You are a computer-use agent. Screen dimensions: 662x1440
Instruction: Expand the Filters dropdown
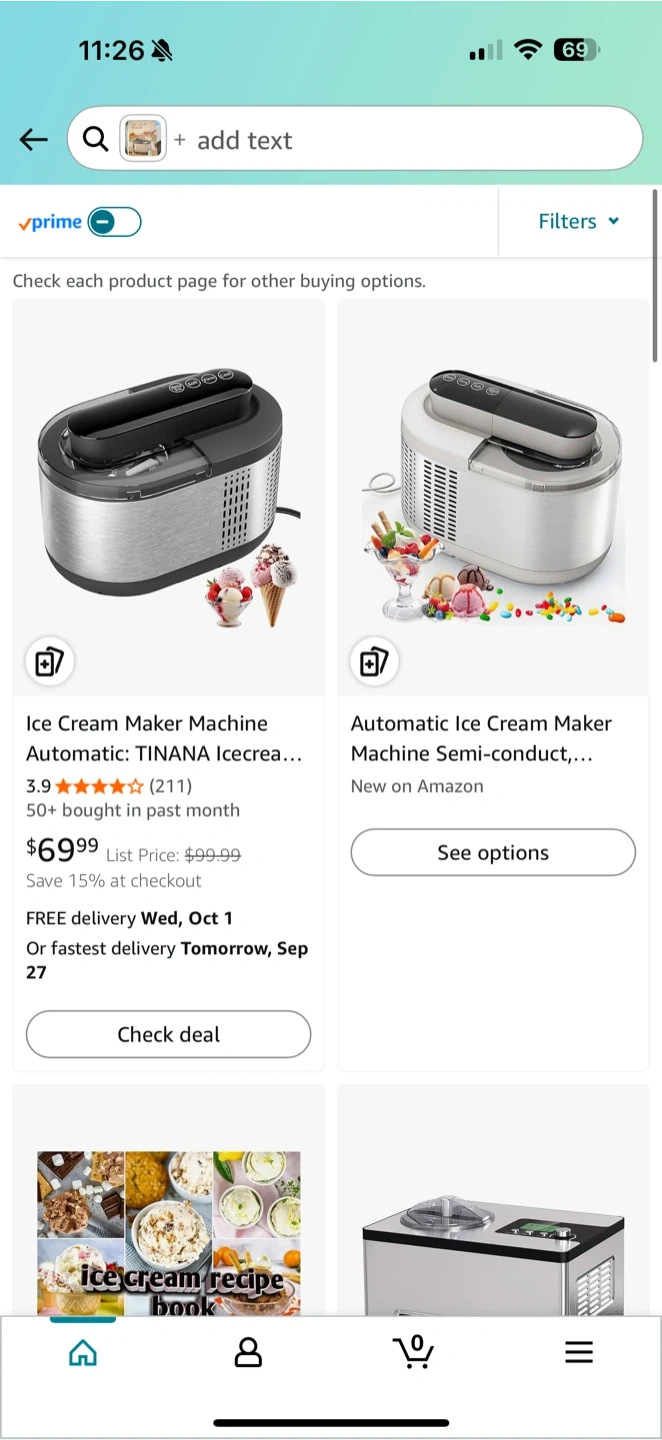pos(578,222)
